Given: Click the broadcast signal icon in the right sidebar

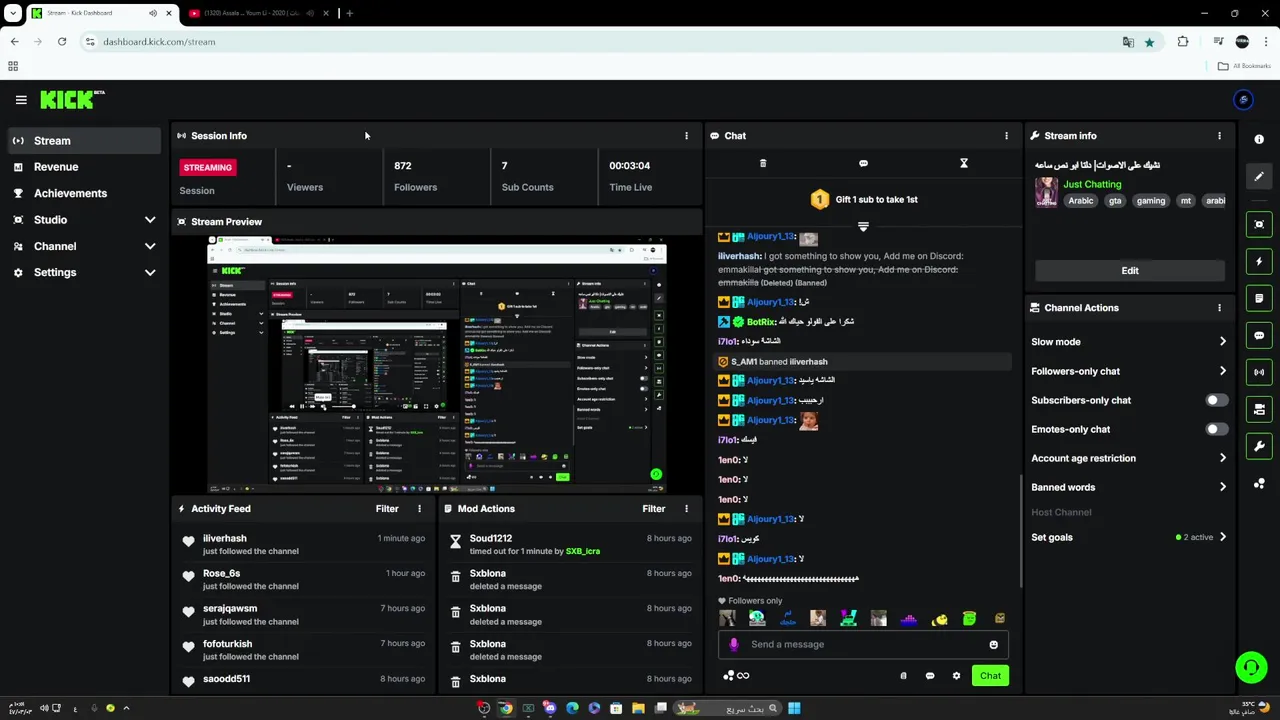Looking at the screenshot, I should [1259, 372].
